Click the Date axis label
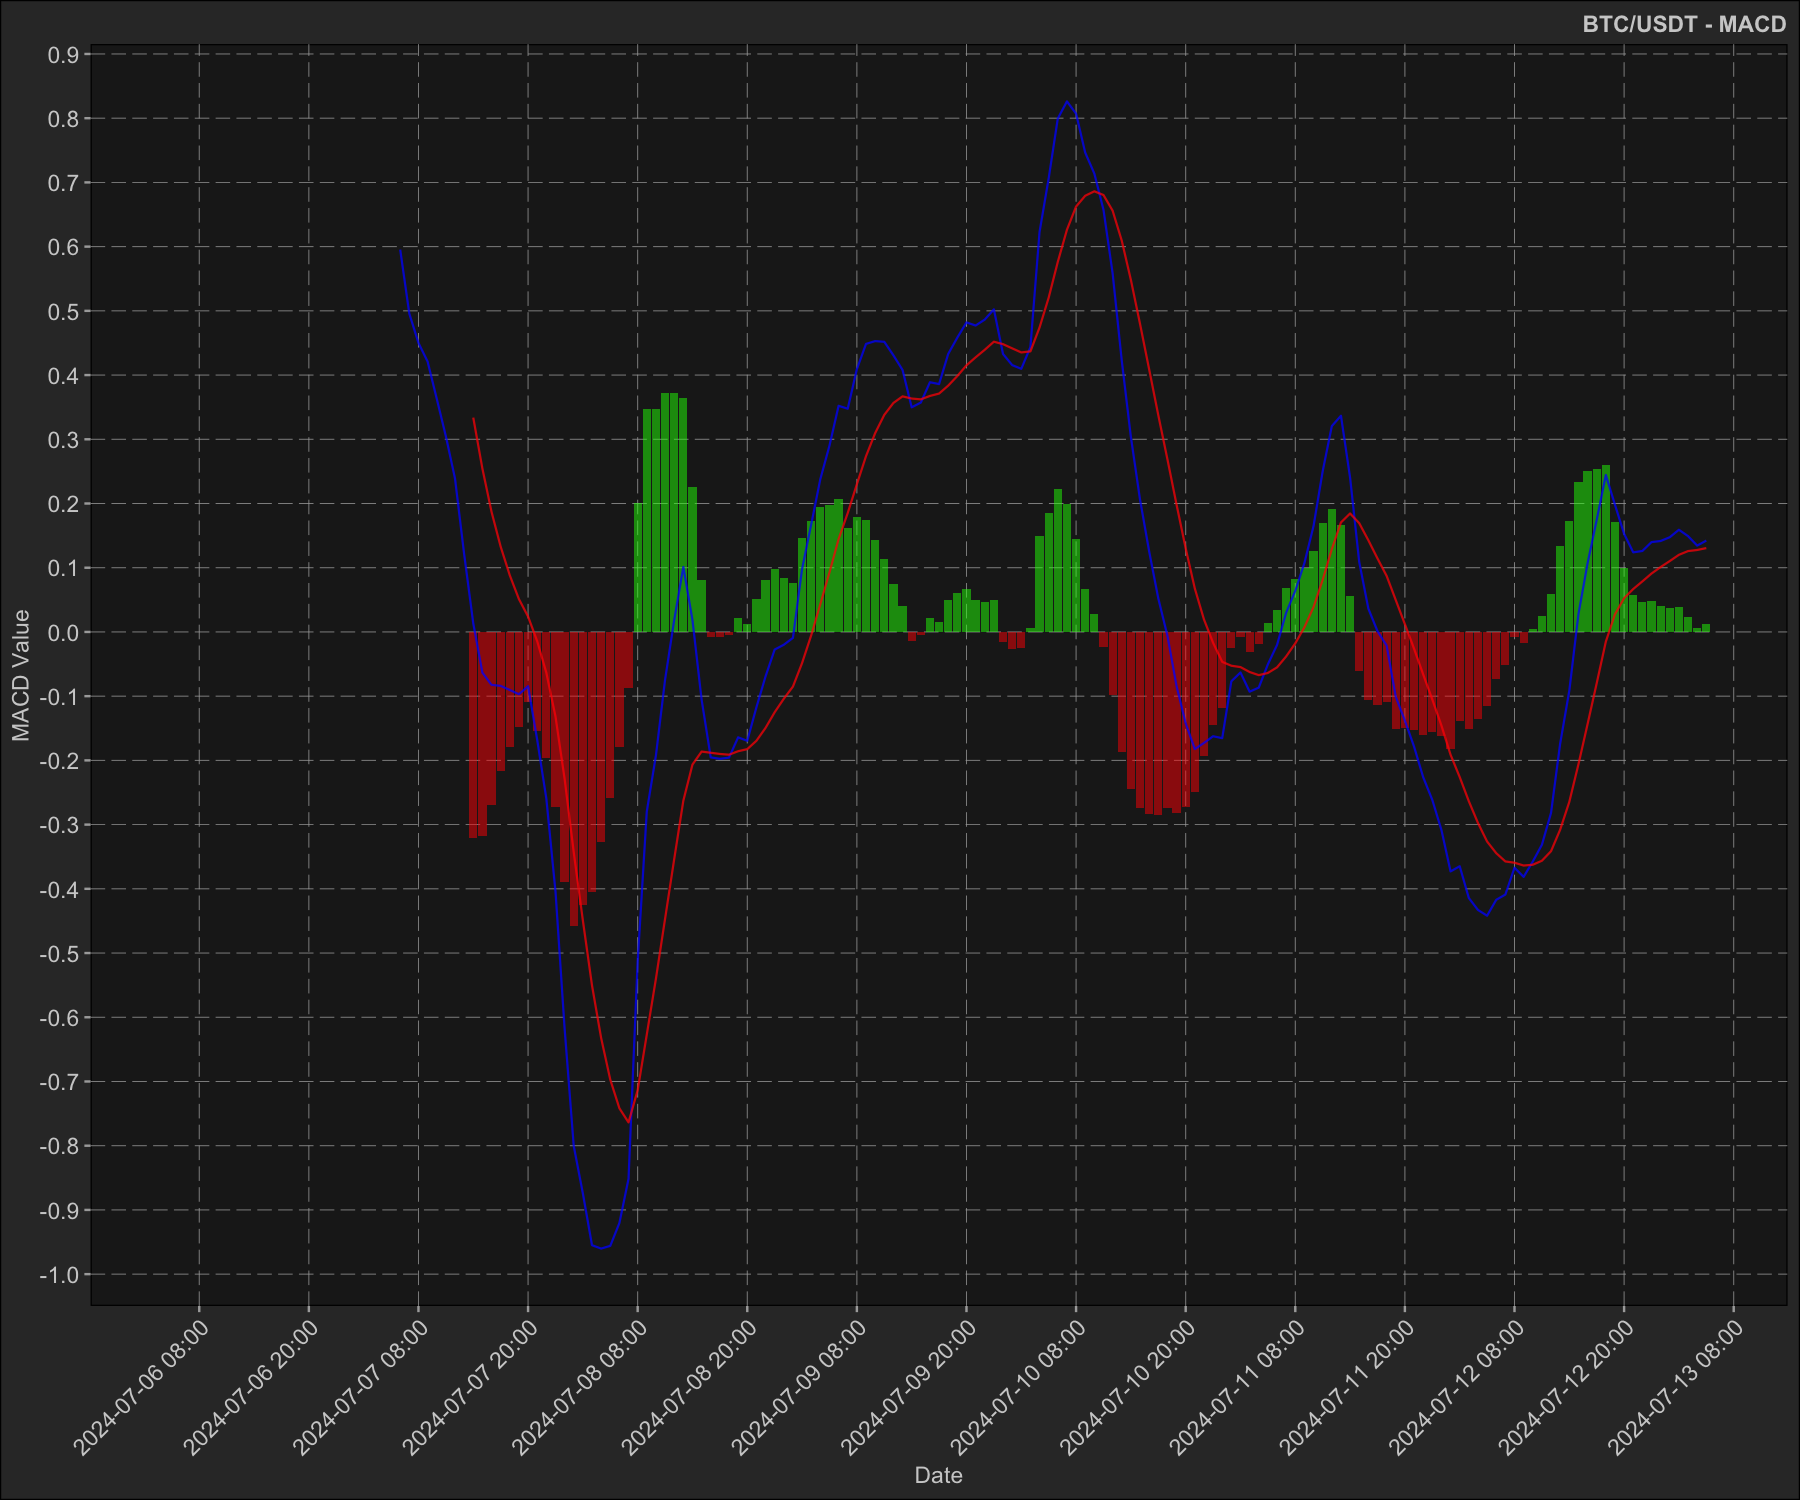This screenshot has width=1800, height=1500. click(938, 1475)
